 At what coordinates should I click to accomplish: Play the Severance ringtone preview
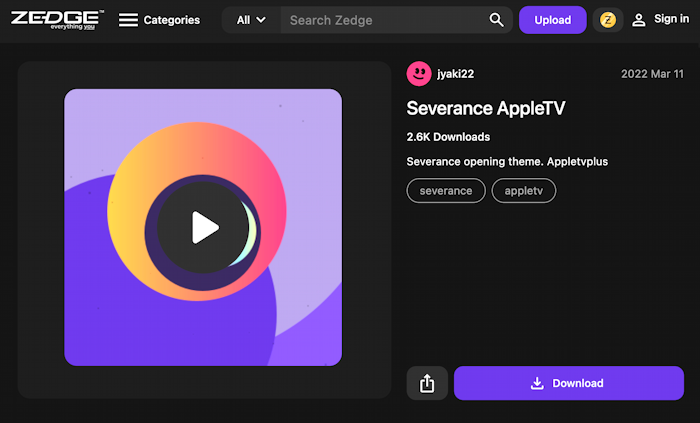pos(203,228)
